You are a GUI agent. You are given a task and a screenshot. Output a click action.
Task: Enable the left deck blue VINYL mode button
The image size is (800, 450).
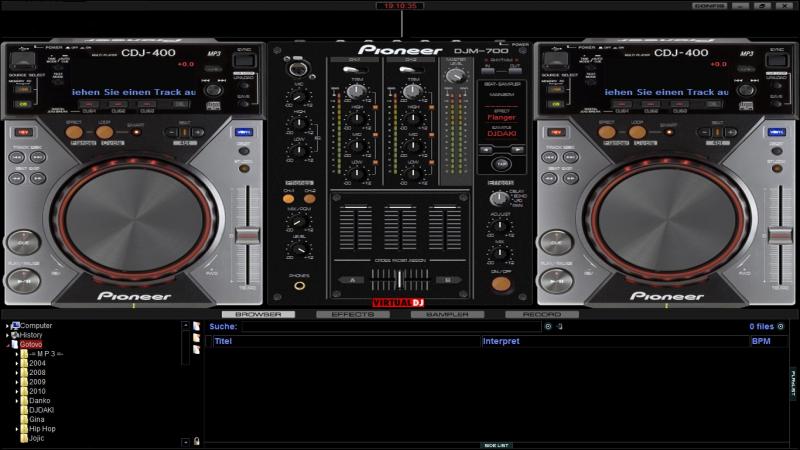(244, 132)
